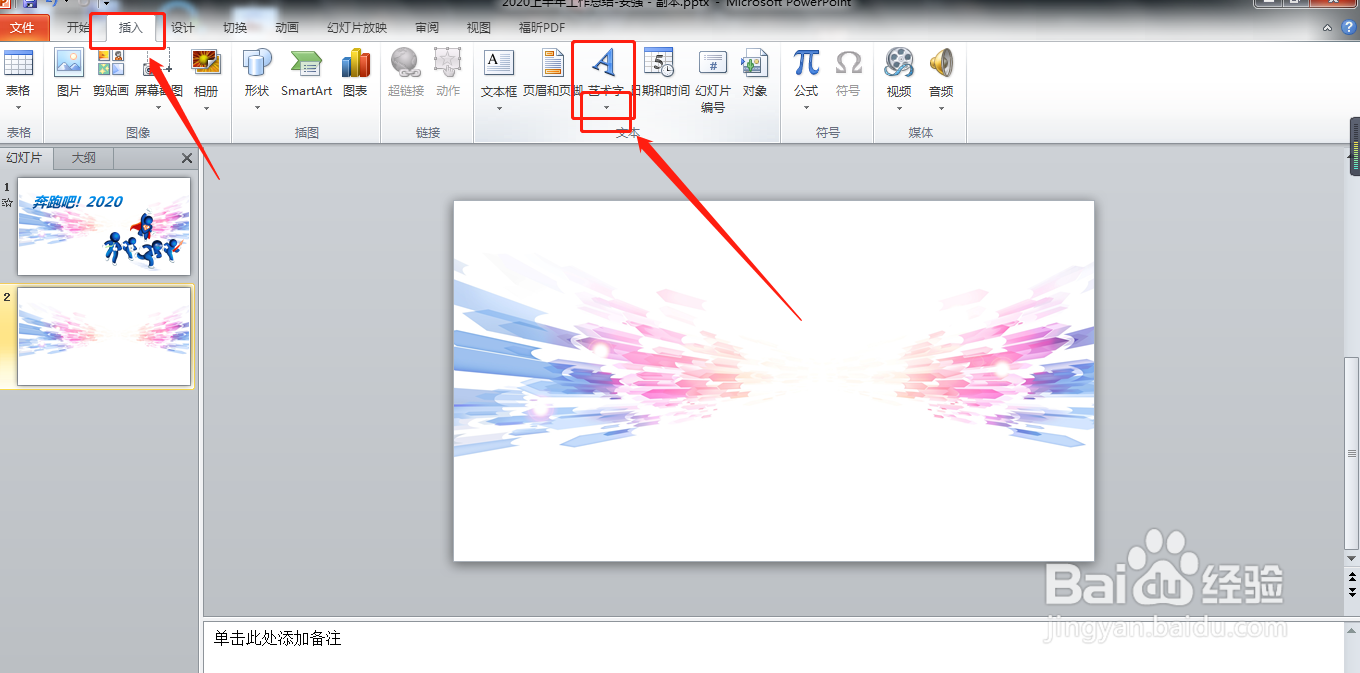Image resolution: width=1360 pixels, height=673 pixels.
Task: Open the 形状 shapes gallery
Action: click(257, 63)
